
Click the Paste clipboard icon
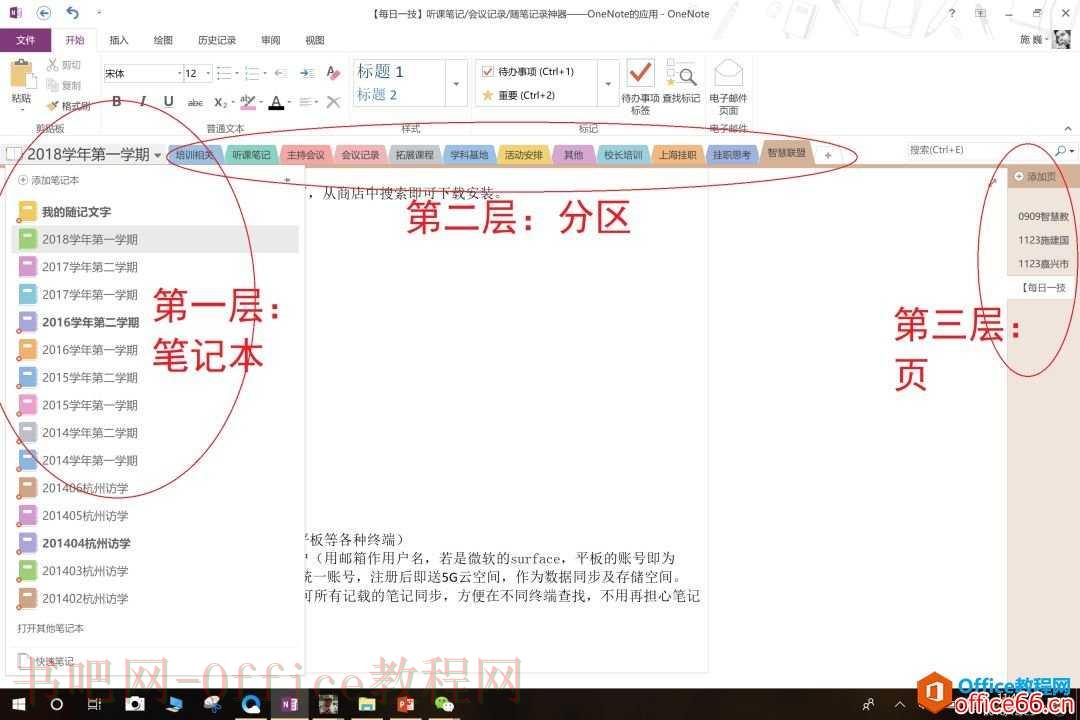(21, 74)
